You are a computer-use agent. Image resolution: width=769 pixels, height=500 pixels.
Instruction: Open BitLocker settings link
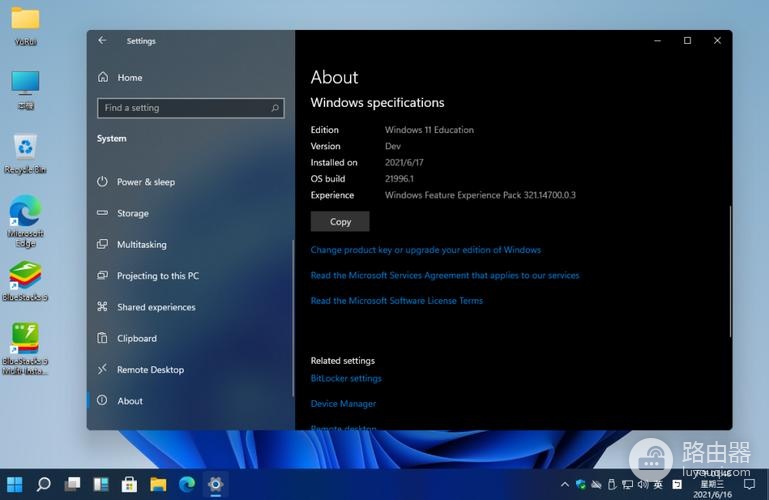click(346, 378)
